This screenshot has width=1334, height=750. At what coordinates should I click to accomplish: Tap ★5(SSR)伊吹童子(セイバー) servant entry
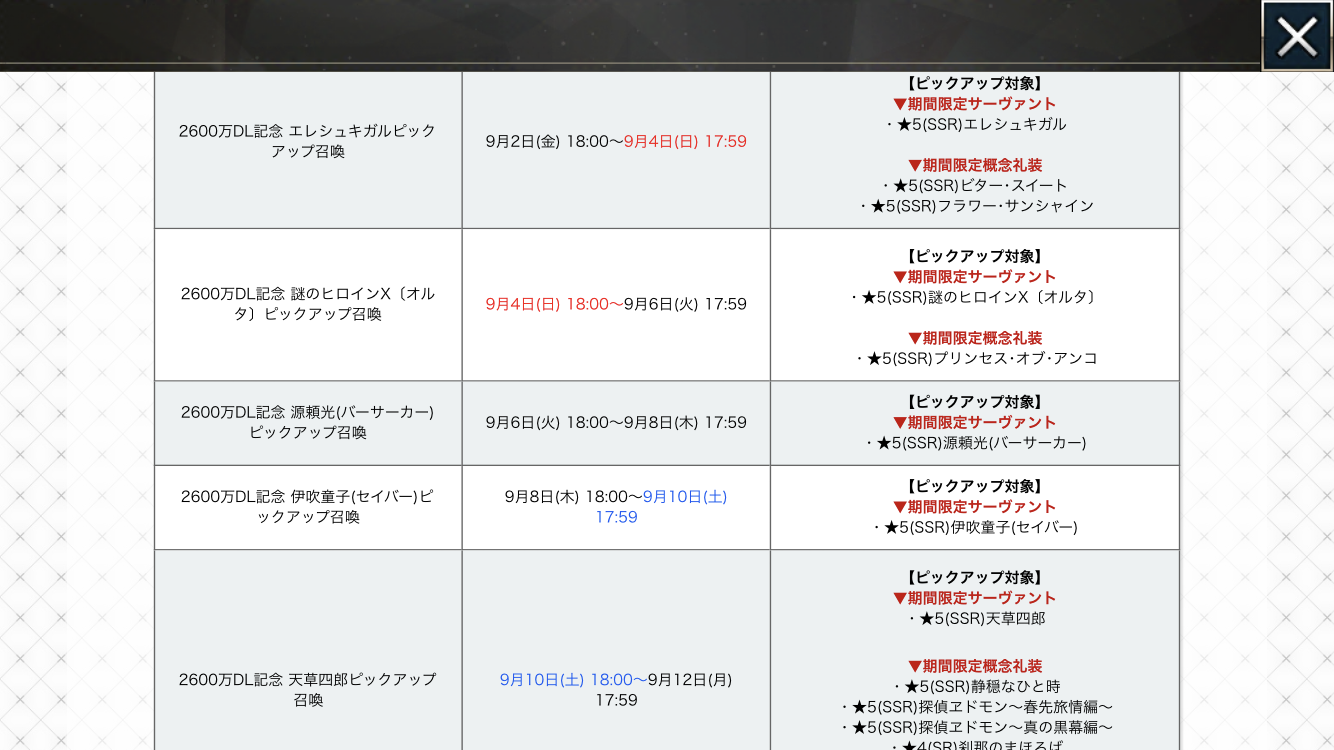pos(975,527)
